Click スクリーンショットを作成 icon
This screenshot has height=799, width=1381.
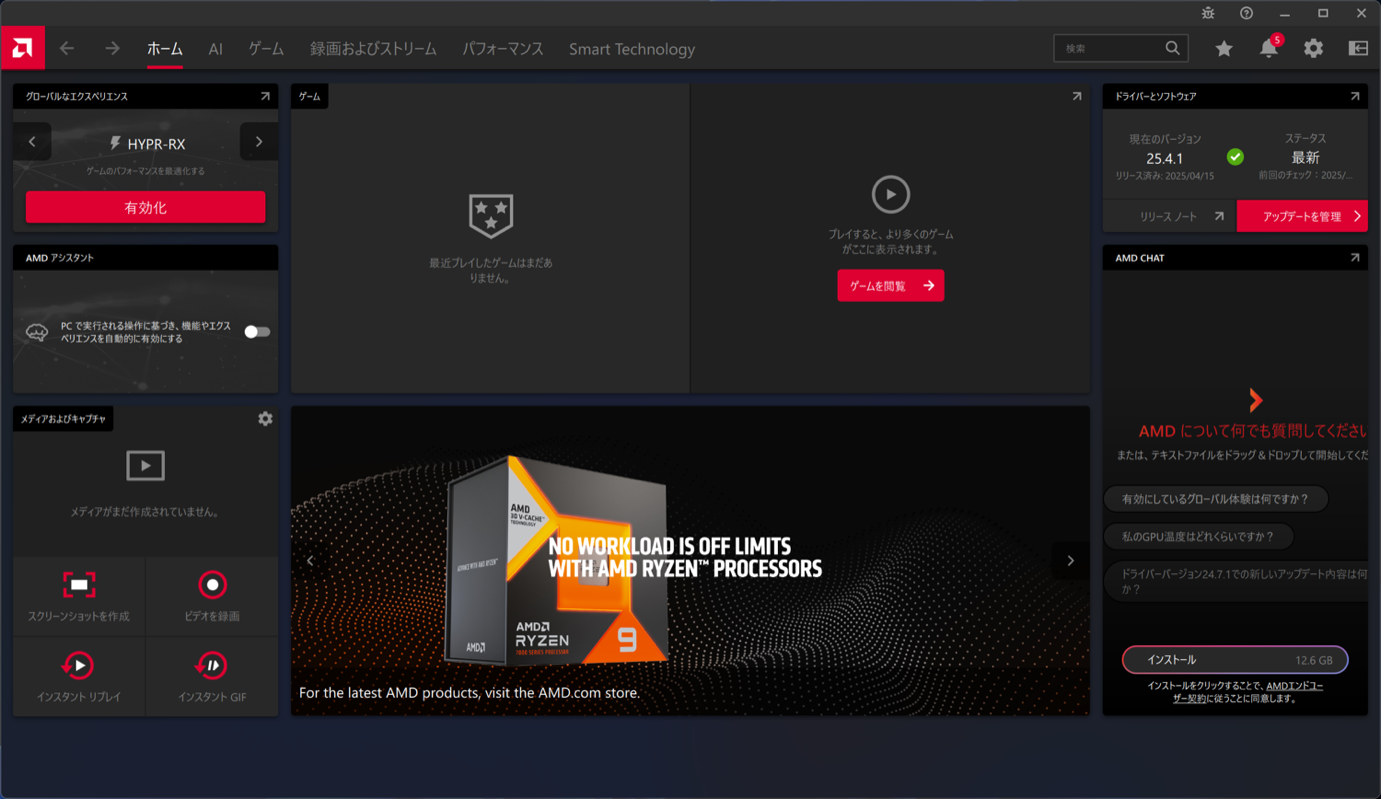[x=79, y=585]
